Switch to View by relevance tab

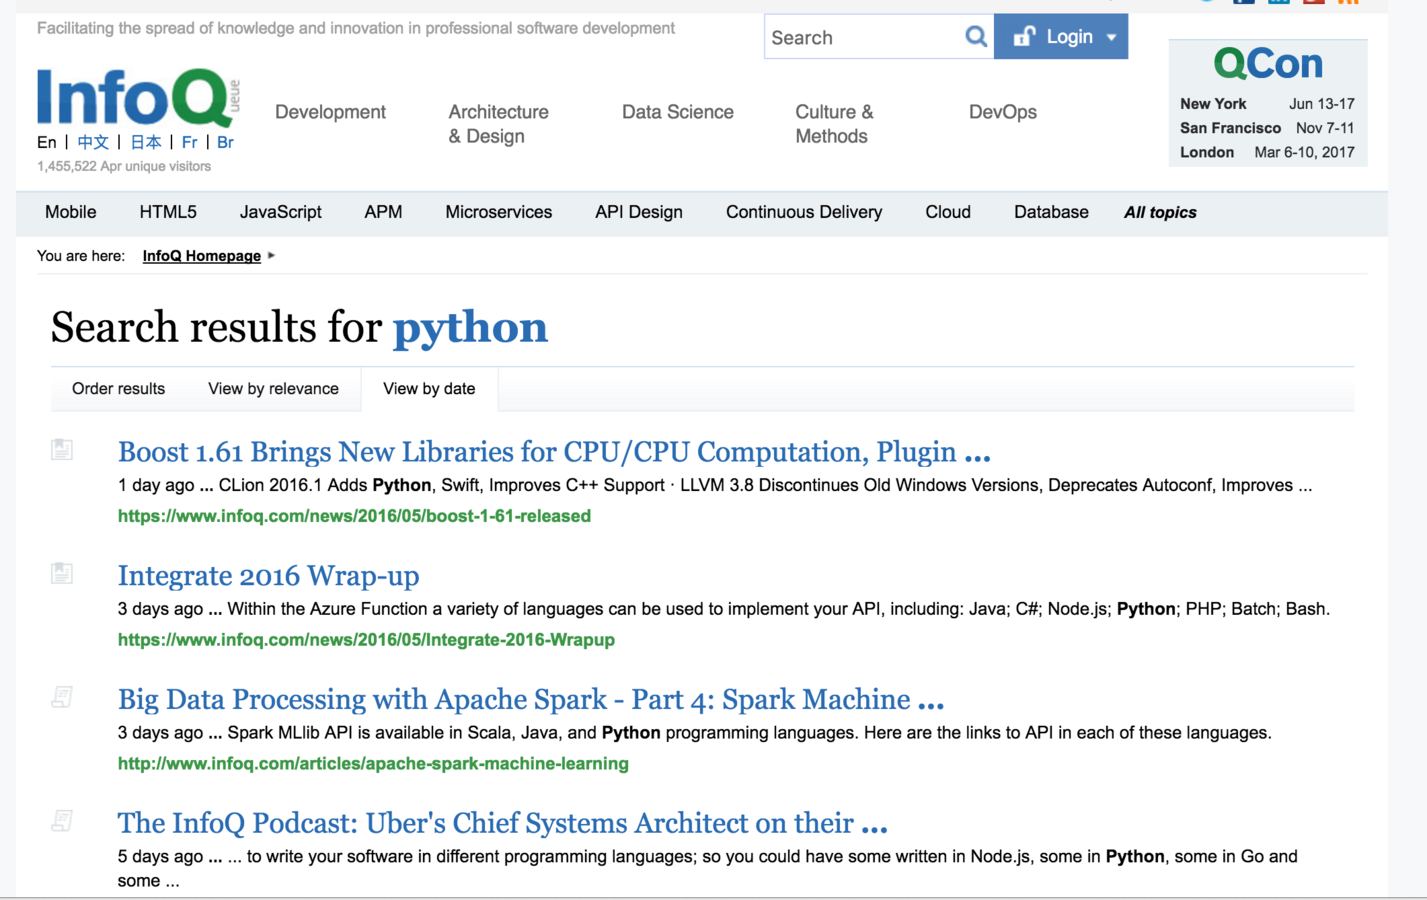coord(273,389)
